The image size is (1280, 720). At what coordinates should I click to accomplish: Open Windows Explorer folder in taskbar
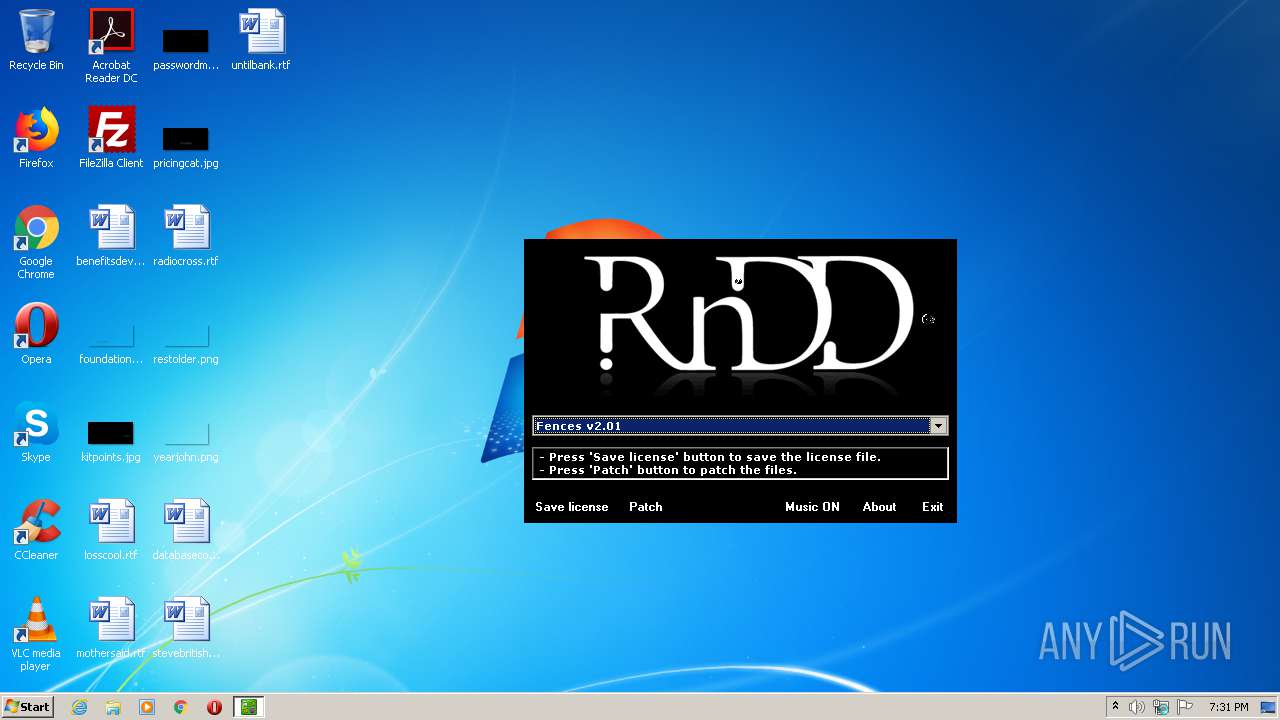[113, 707]
